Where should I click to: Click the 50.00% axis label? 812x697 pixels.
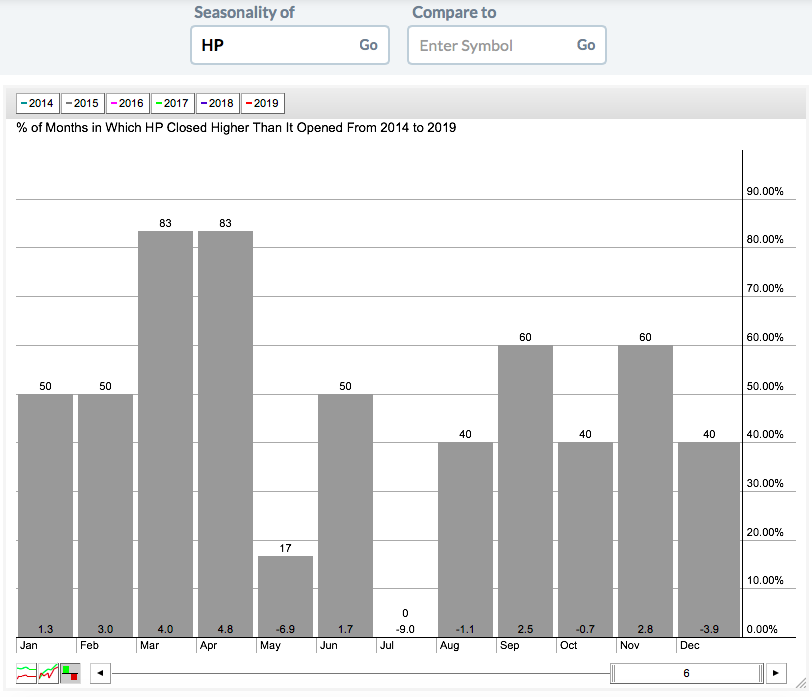765,386
